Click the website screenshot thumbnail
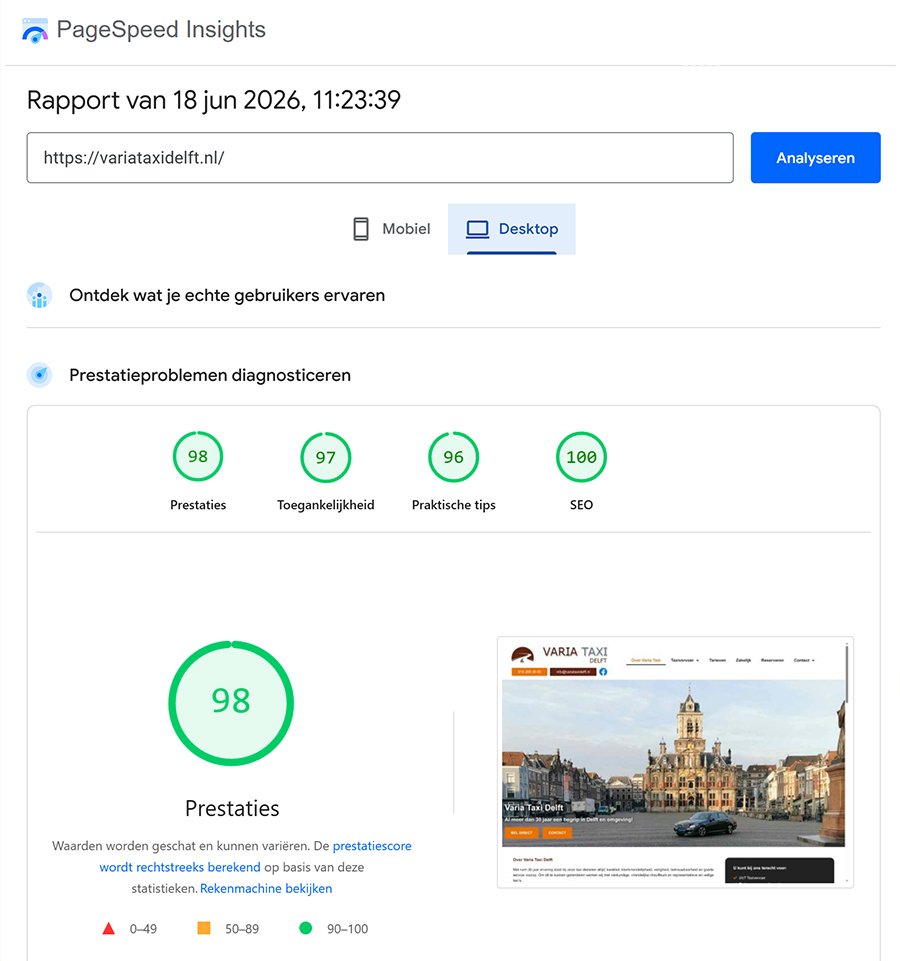The height and width of the screenshot is (961, 900). tap(675, 762)
